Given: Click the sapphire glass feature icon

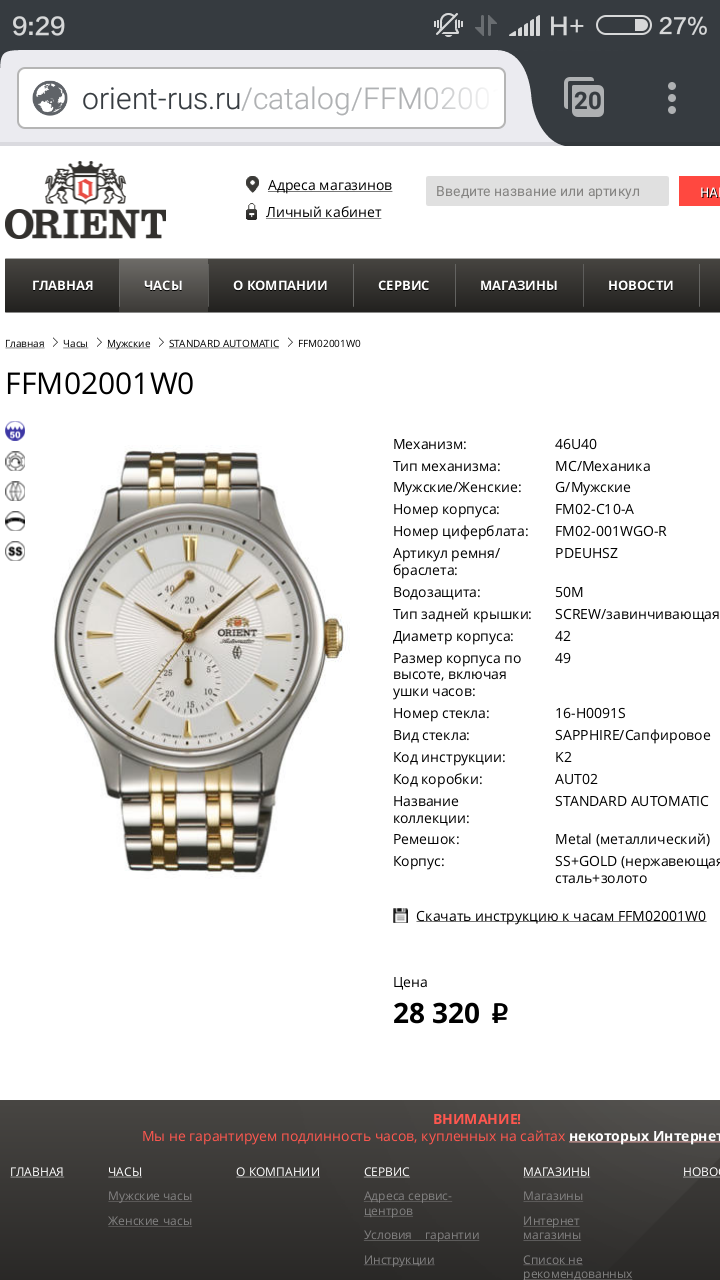Looking at the screenshot, I should (x=15, y=521).
